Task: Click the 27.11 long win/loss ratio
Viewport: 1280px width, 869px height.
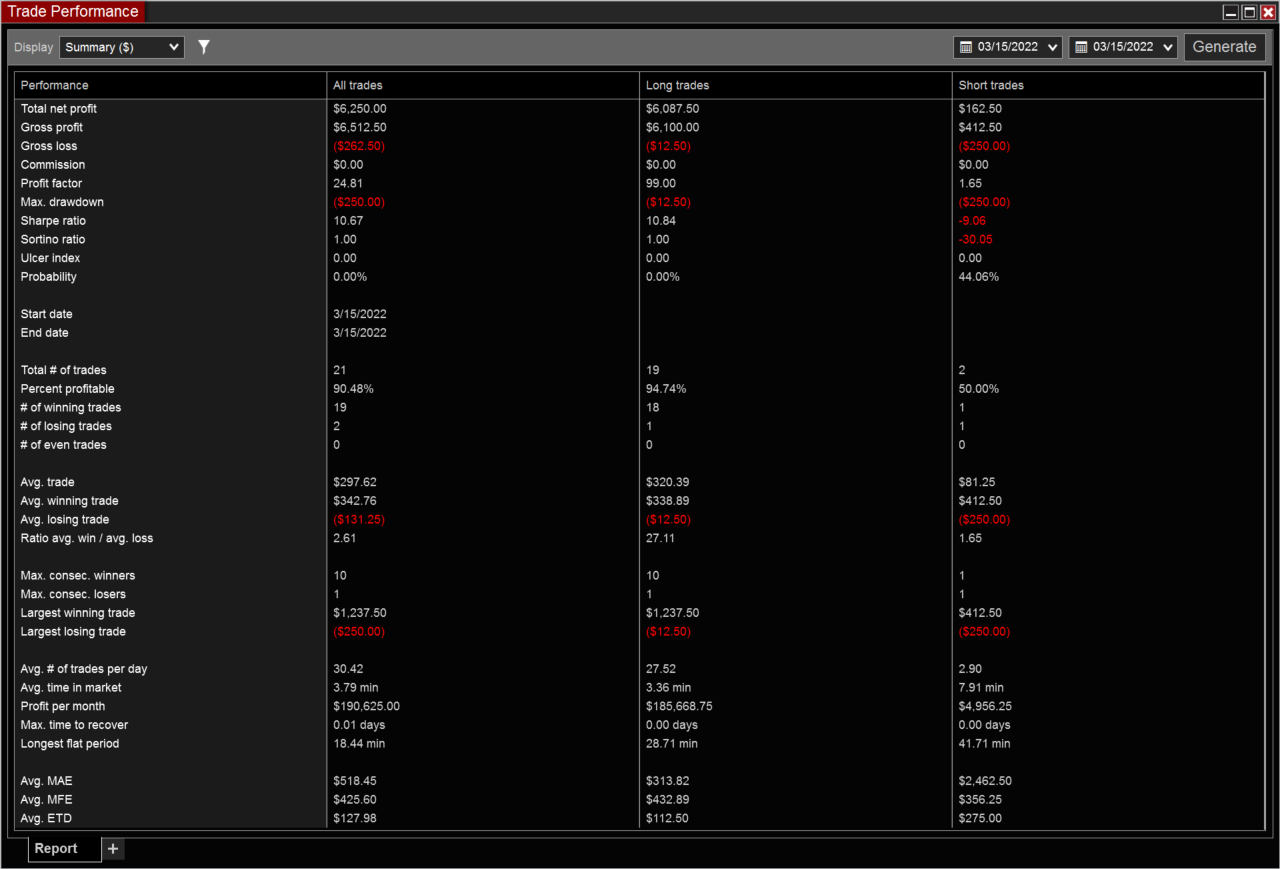Action: [x=661, y=538]
